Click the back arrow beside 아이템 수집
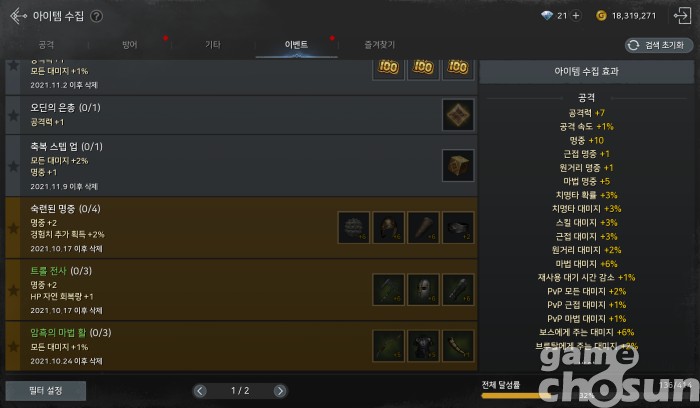 pyautogui.click(x=18, y=16)
